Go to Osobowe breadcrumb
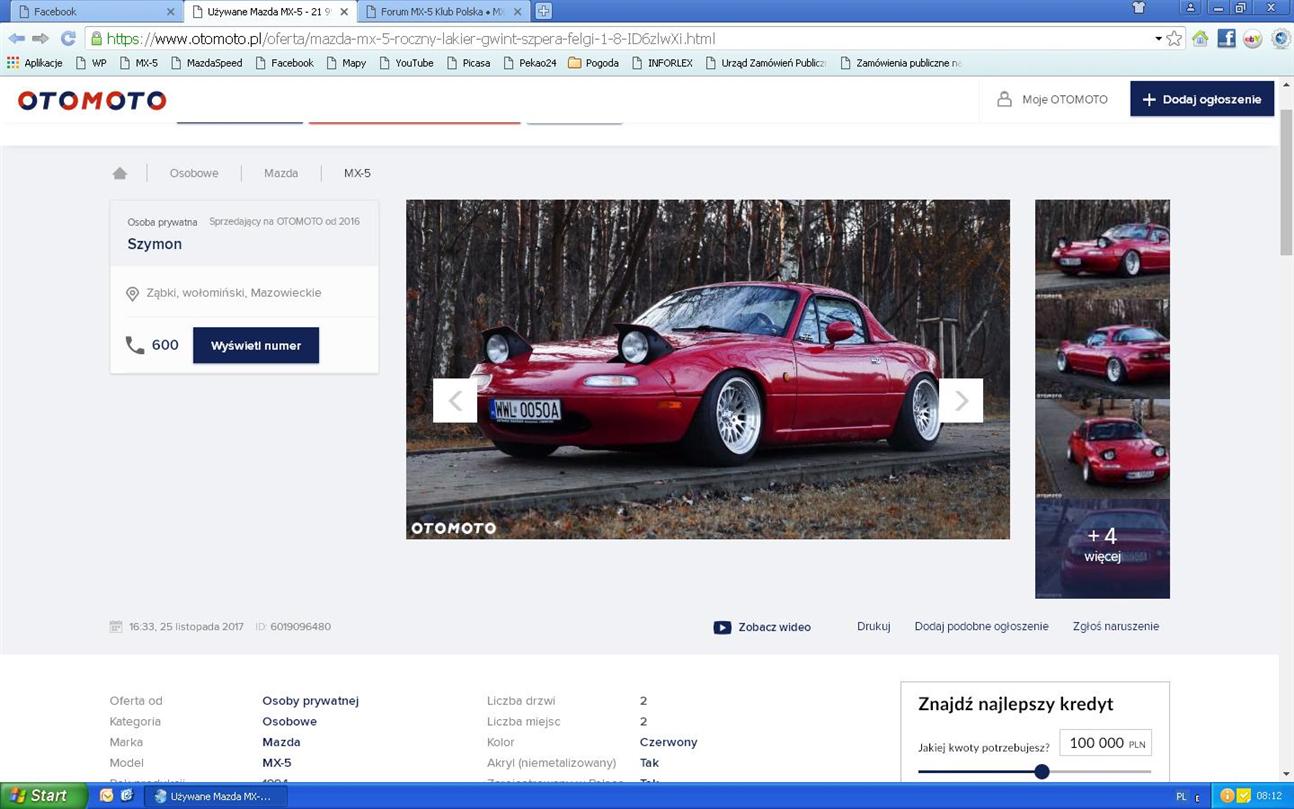 tap(194, 173)
